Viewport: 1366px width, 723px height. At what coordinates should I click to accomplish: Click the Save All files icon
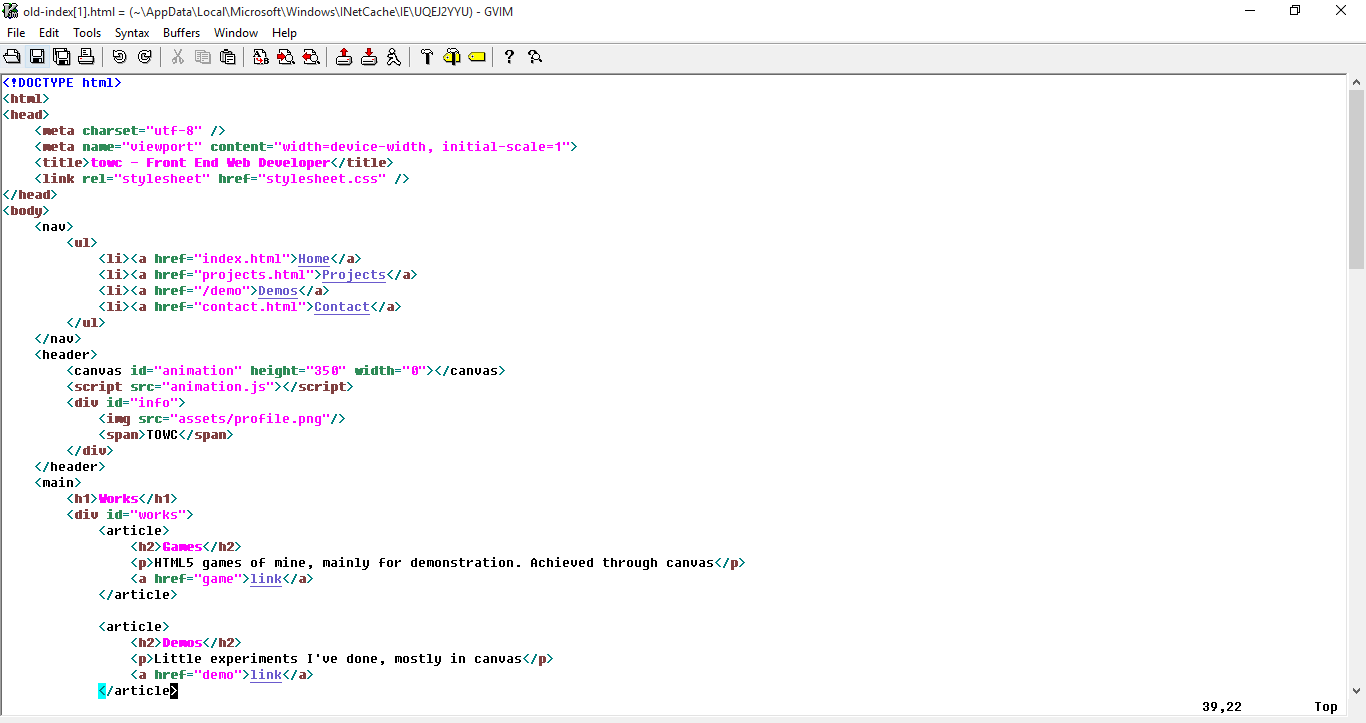(x=61, y=57)
